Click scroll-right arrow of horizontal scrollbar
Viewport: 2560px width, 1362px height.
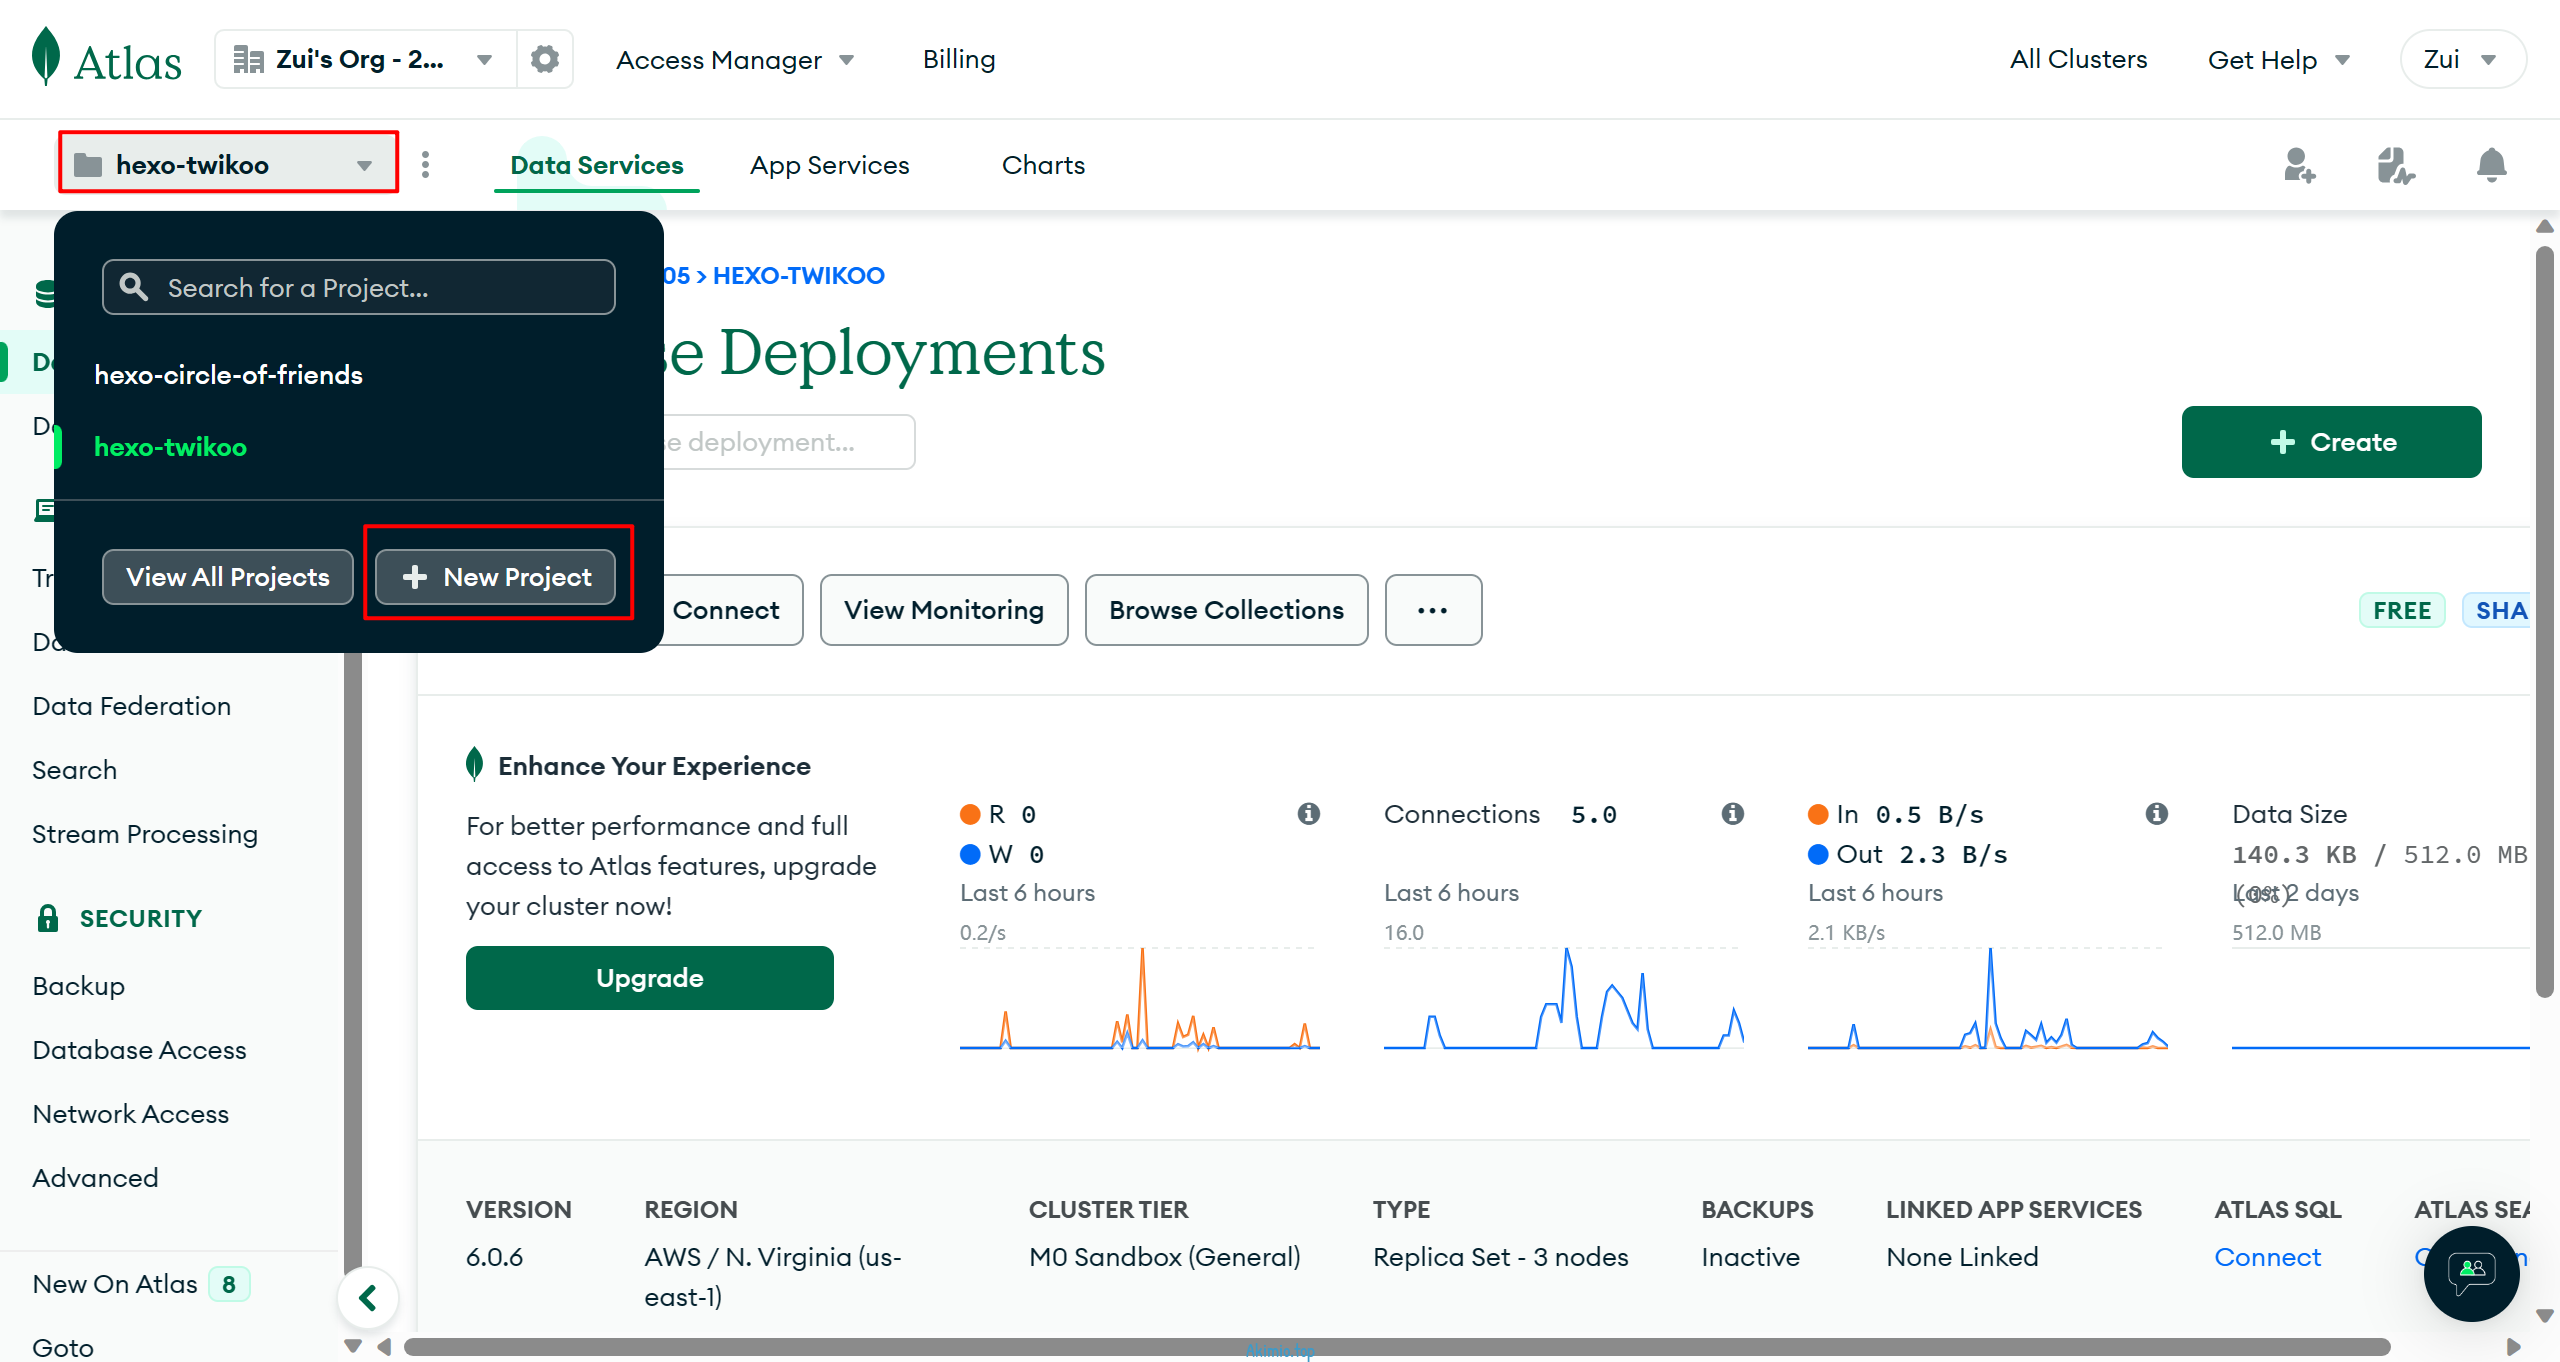(2514, 1348)
